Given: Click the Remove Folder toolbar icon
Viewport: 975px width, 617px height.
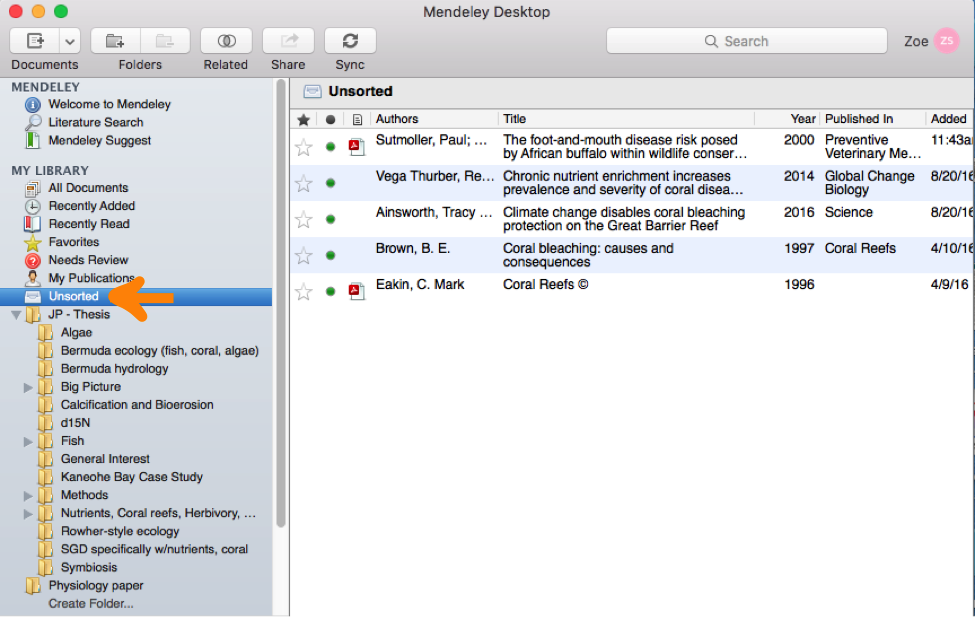Looking at the screenshot, I should tap(165, 41).
